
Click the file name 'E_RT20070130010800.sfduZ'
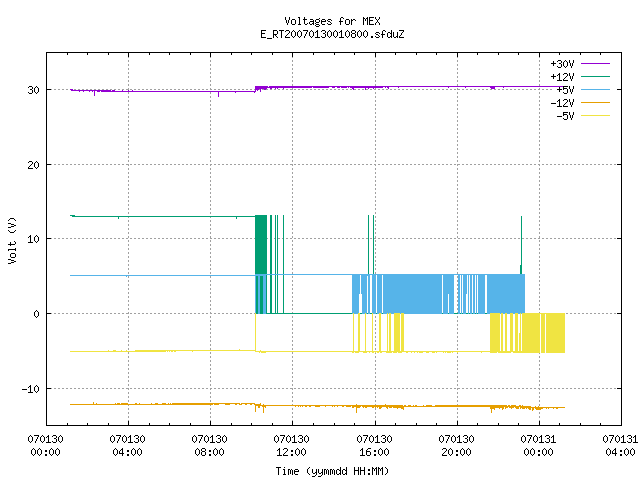point(332,34)
